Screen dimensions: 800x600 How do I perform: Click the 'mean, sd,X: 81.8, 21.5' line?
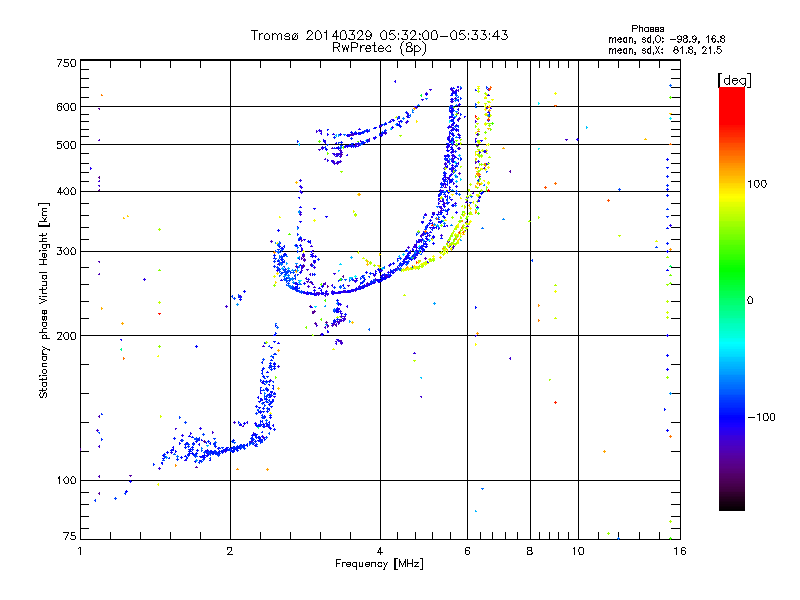tap(665, 50)
